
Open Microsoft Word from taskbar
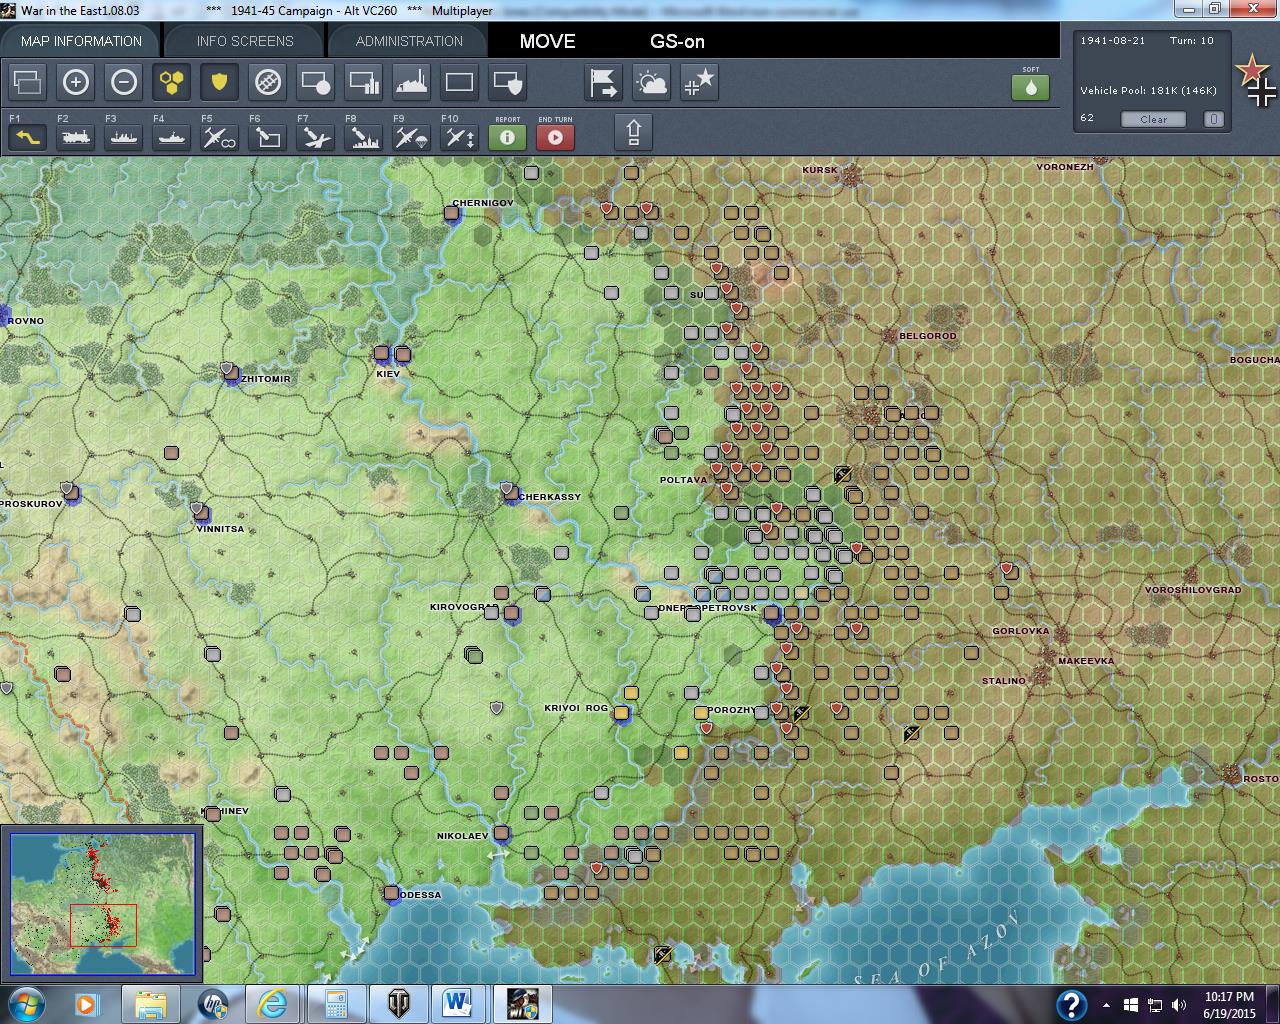click(x=458, y=1004)
